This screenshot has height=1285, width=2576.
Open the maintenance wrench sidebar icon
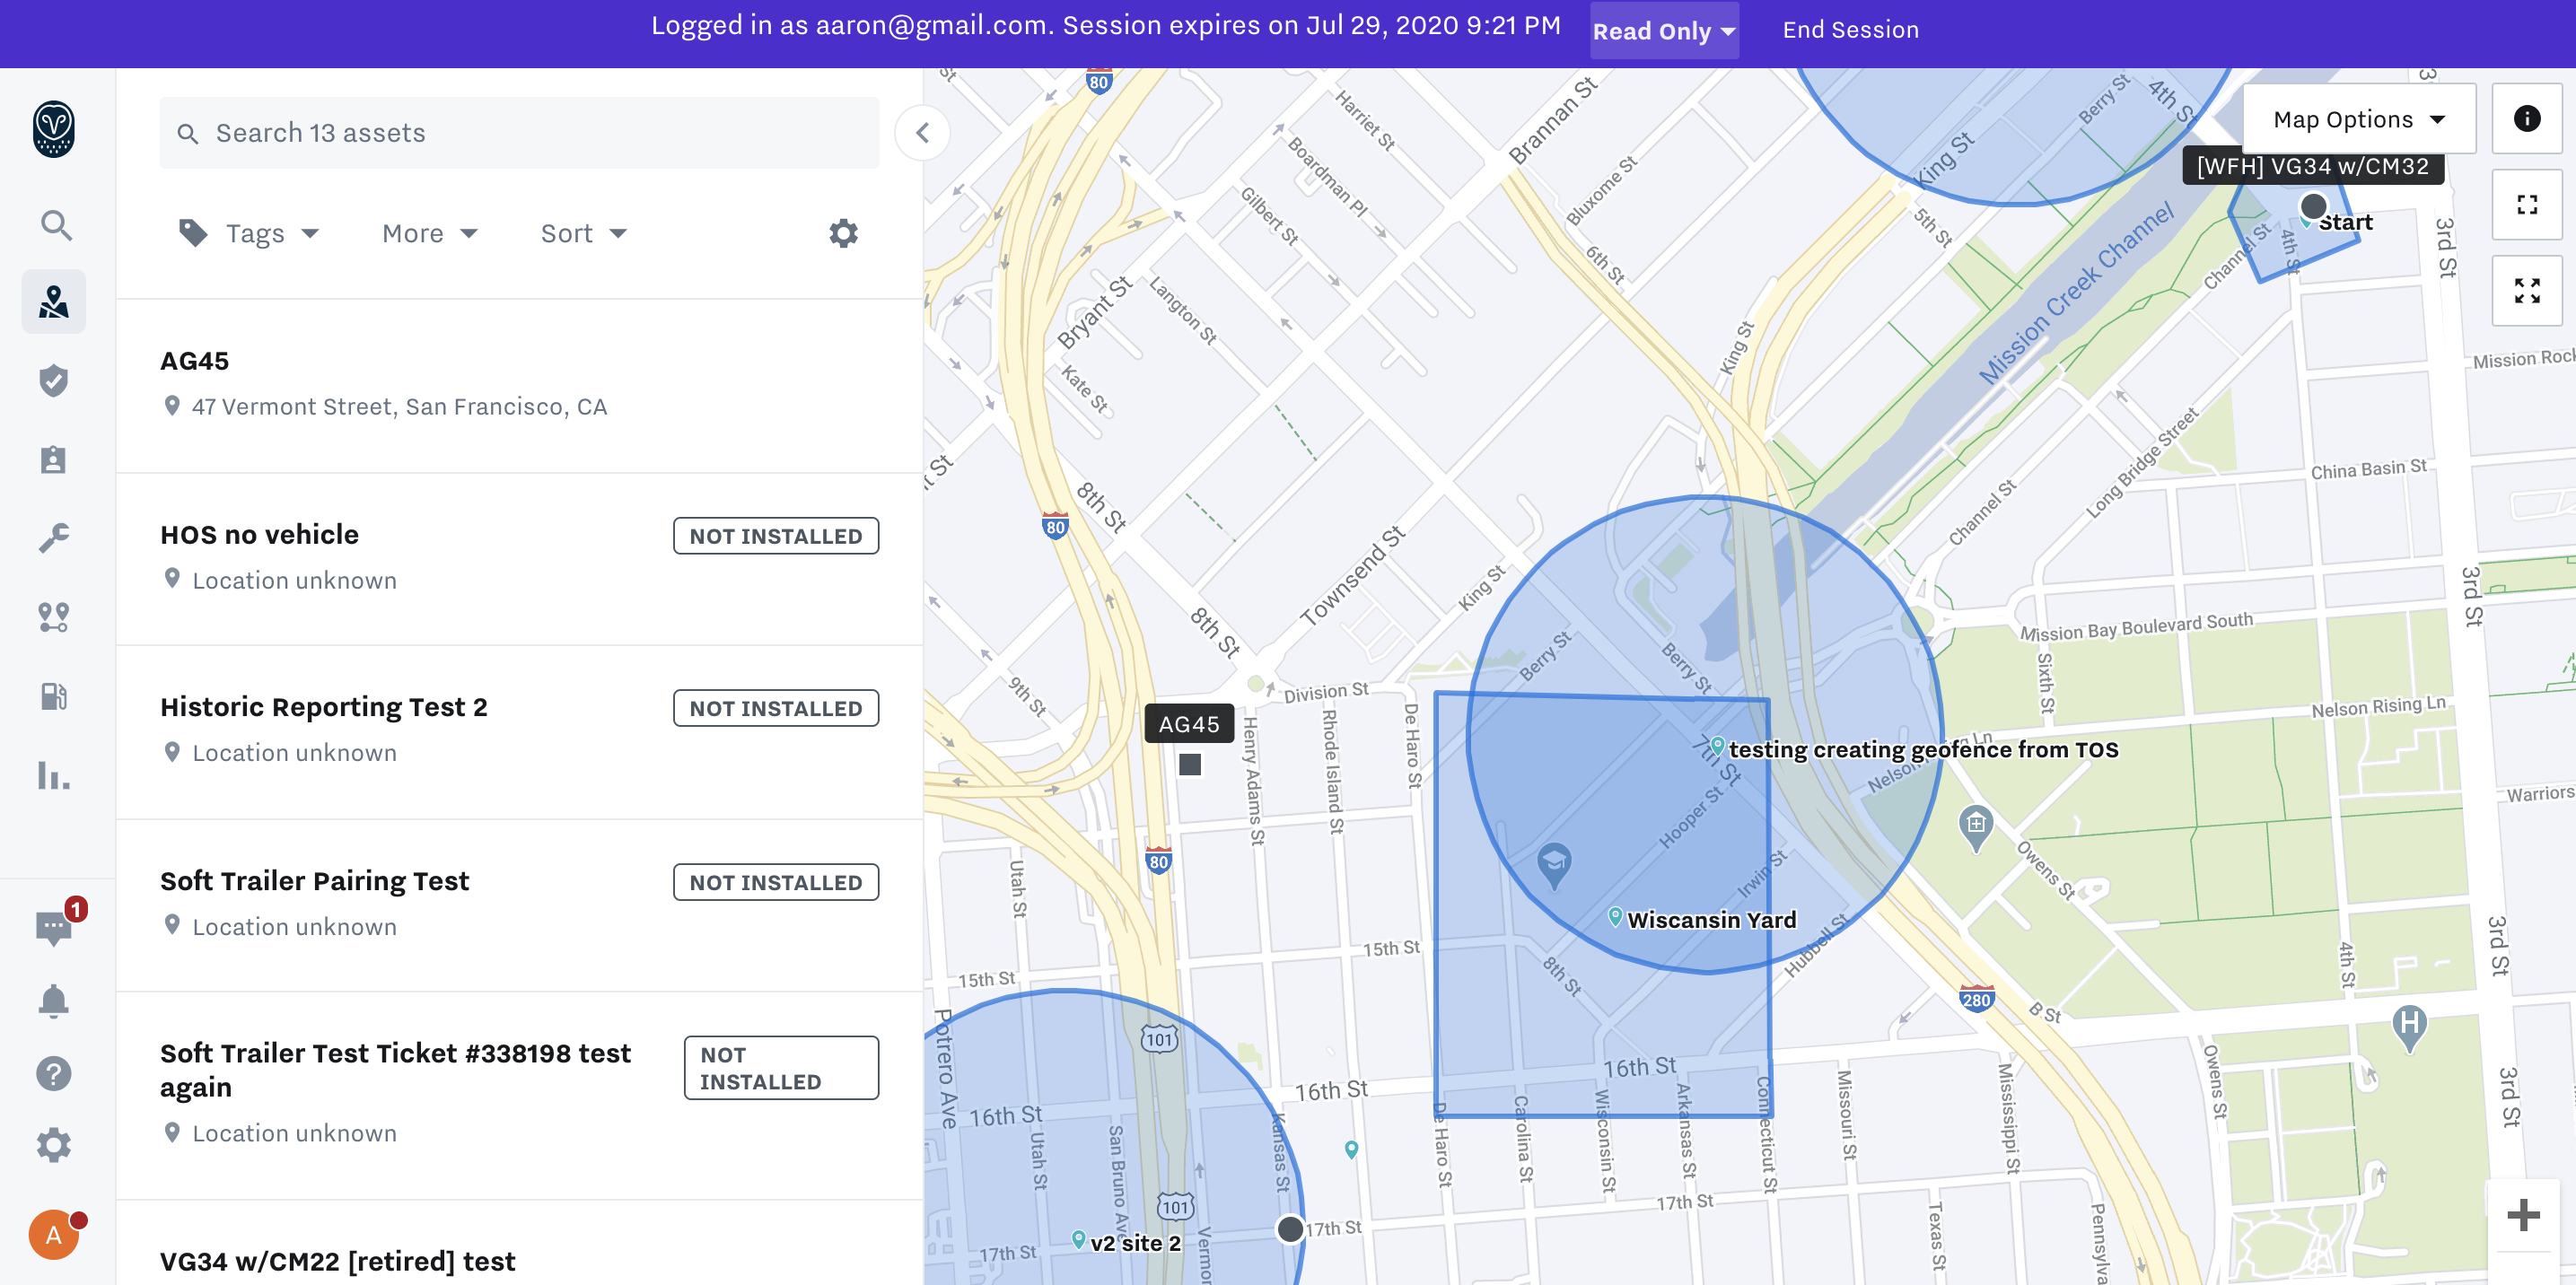54,538
